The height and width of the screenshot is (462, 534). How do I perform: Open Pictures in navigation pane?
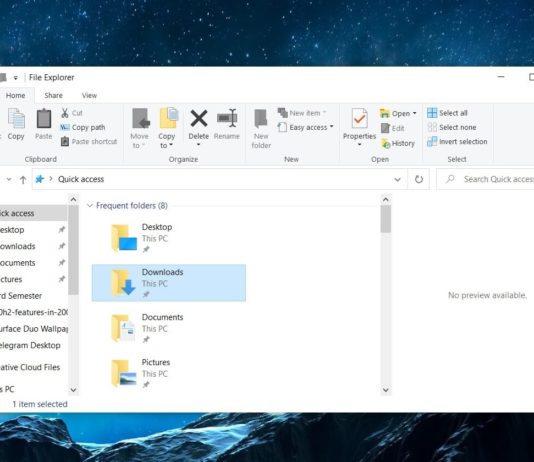(33, 280)
